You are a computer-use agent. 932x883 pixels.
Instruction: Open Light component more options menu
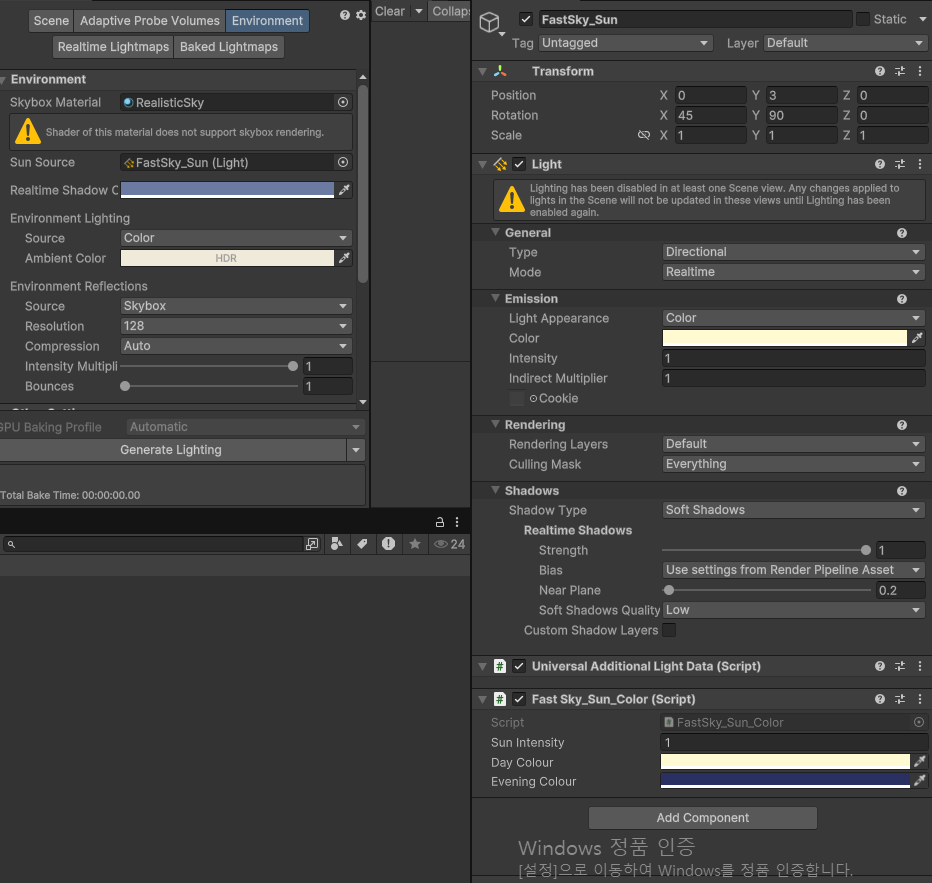click(920, 164)
